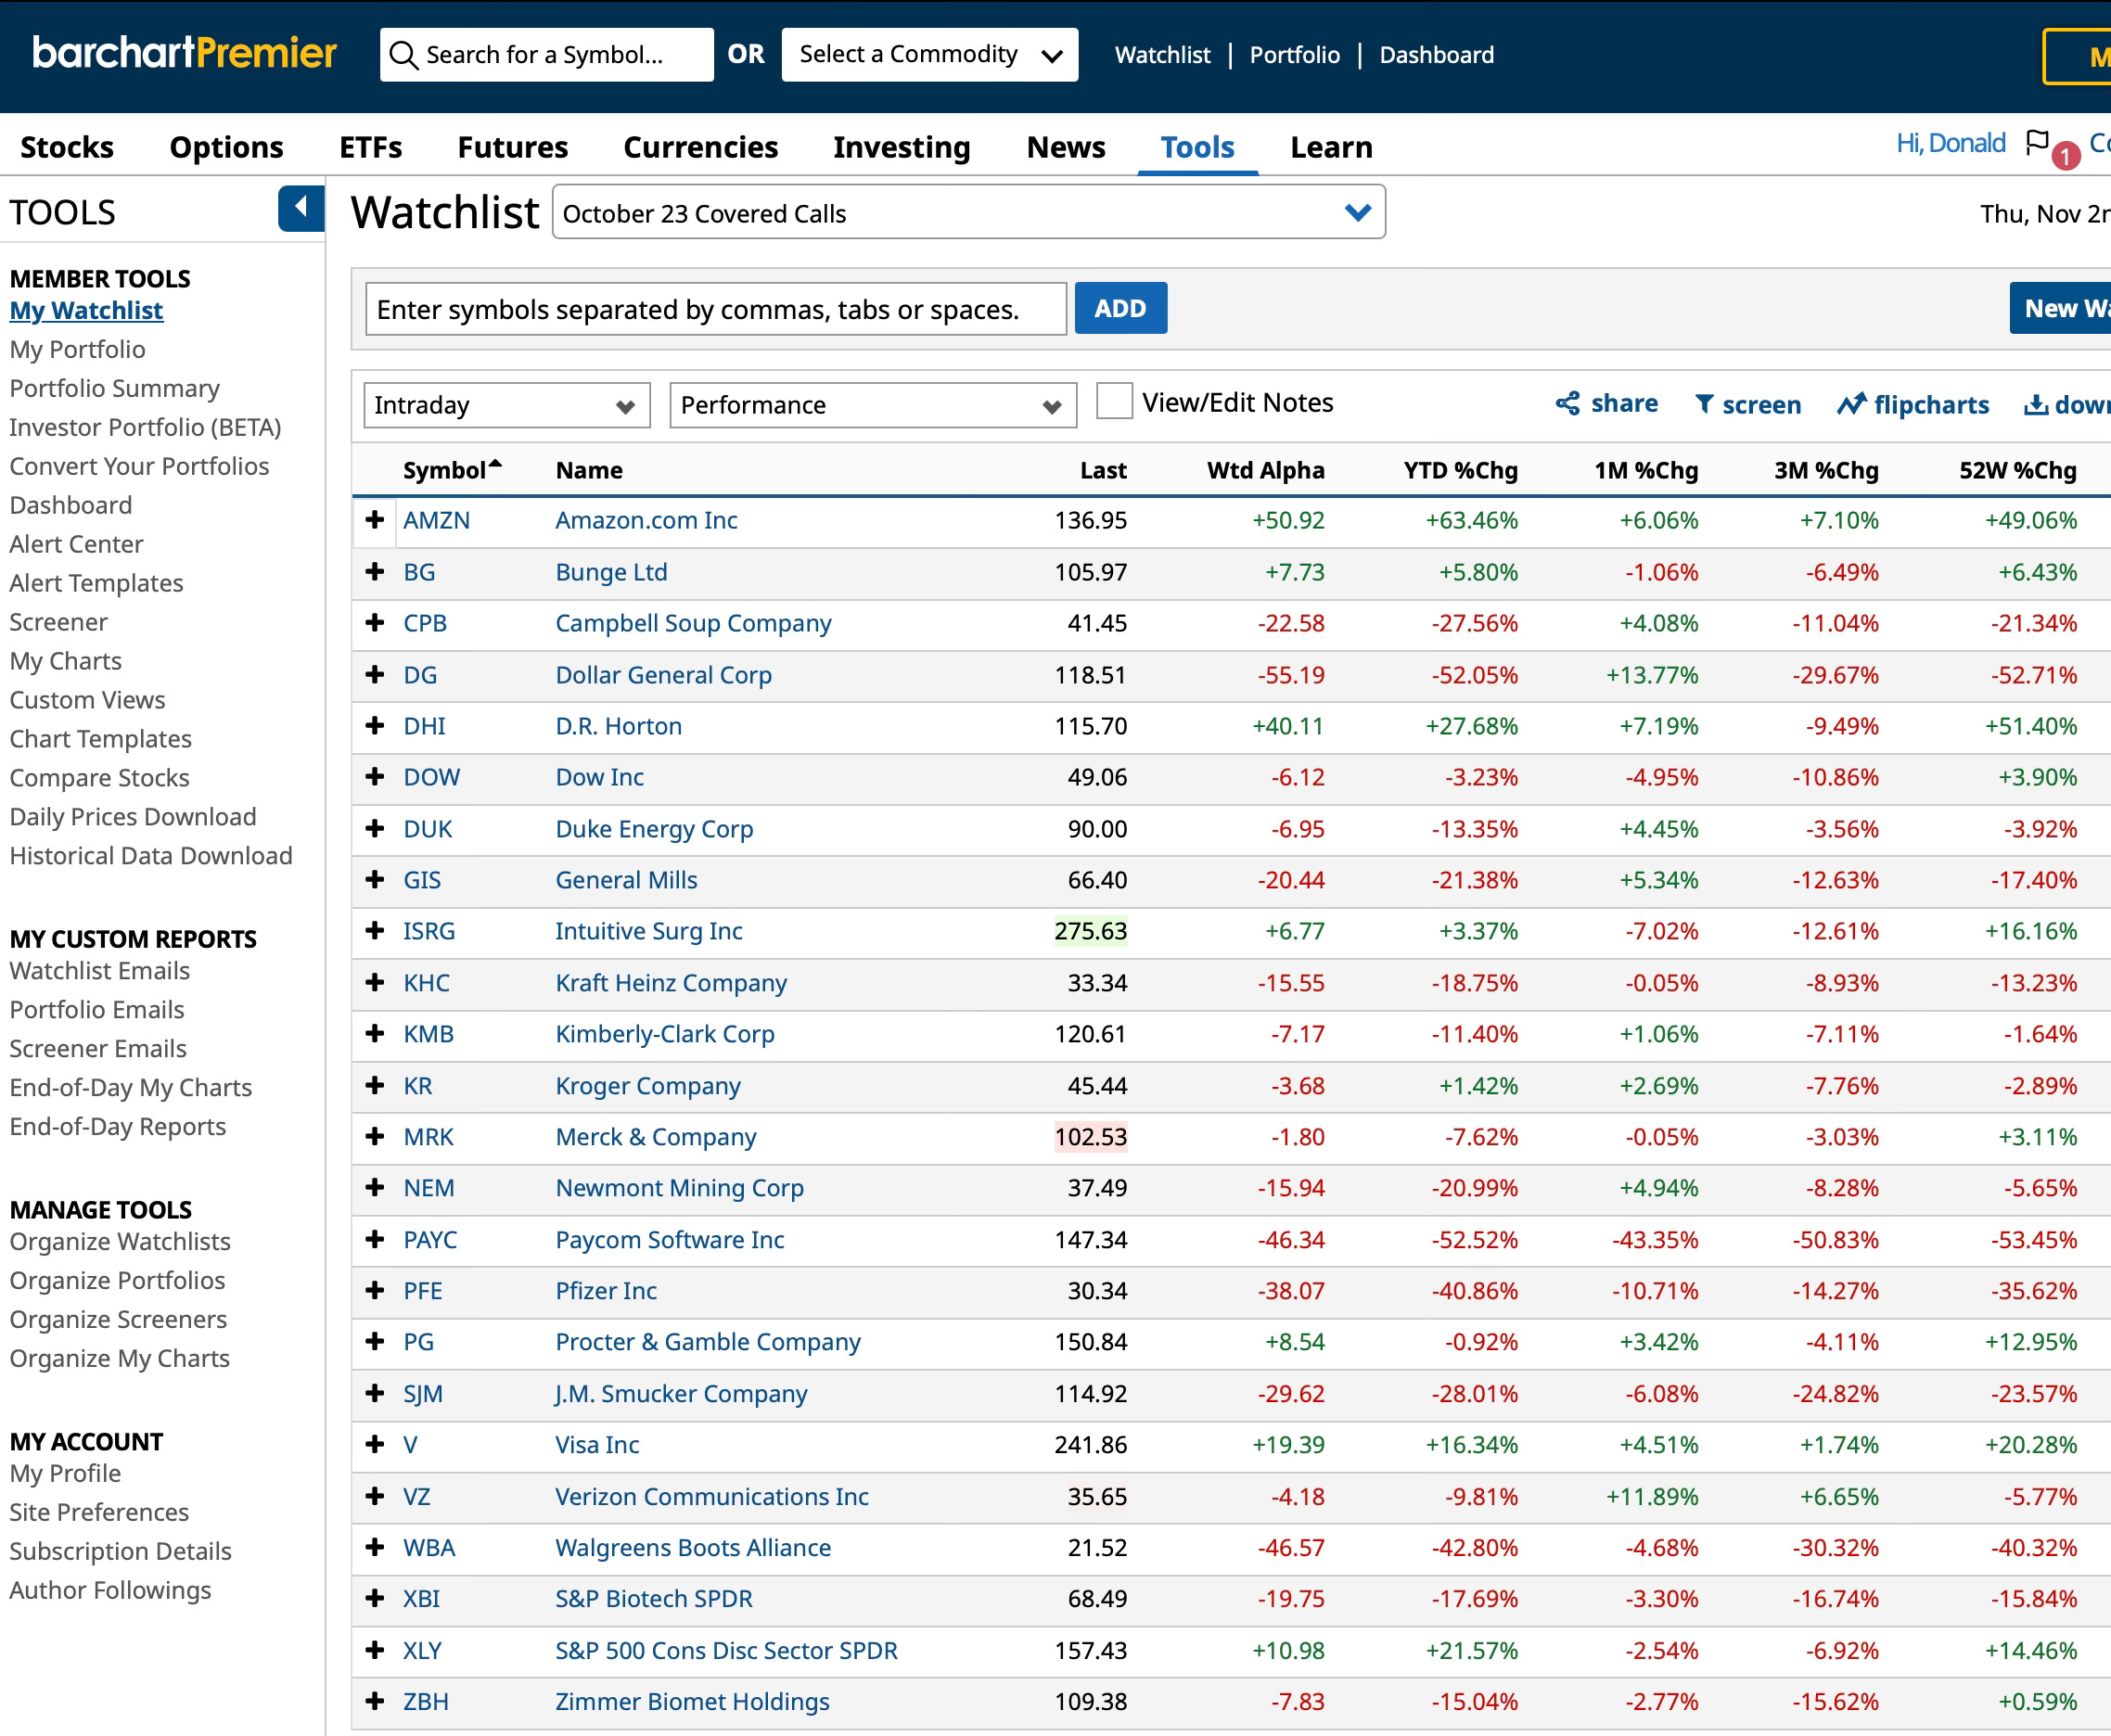Open the Investing menu
2111x1736 pixels.
click(901, 147)
